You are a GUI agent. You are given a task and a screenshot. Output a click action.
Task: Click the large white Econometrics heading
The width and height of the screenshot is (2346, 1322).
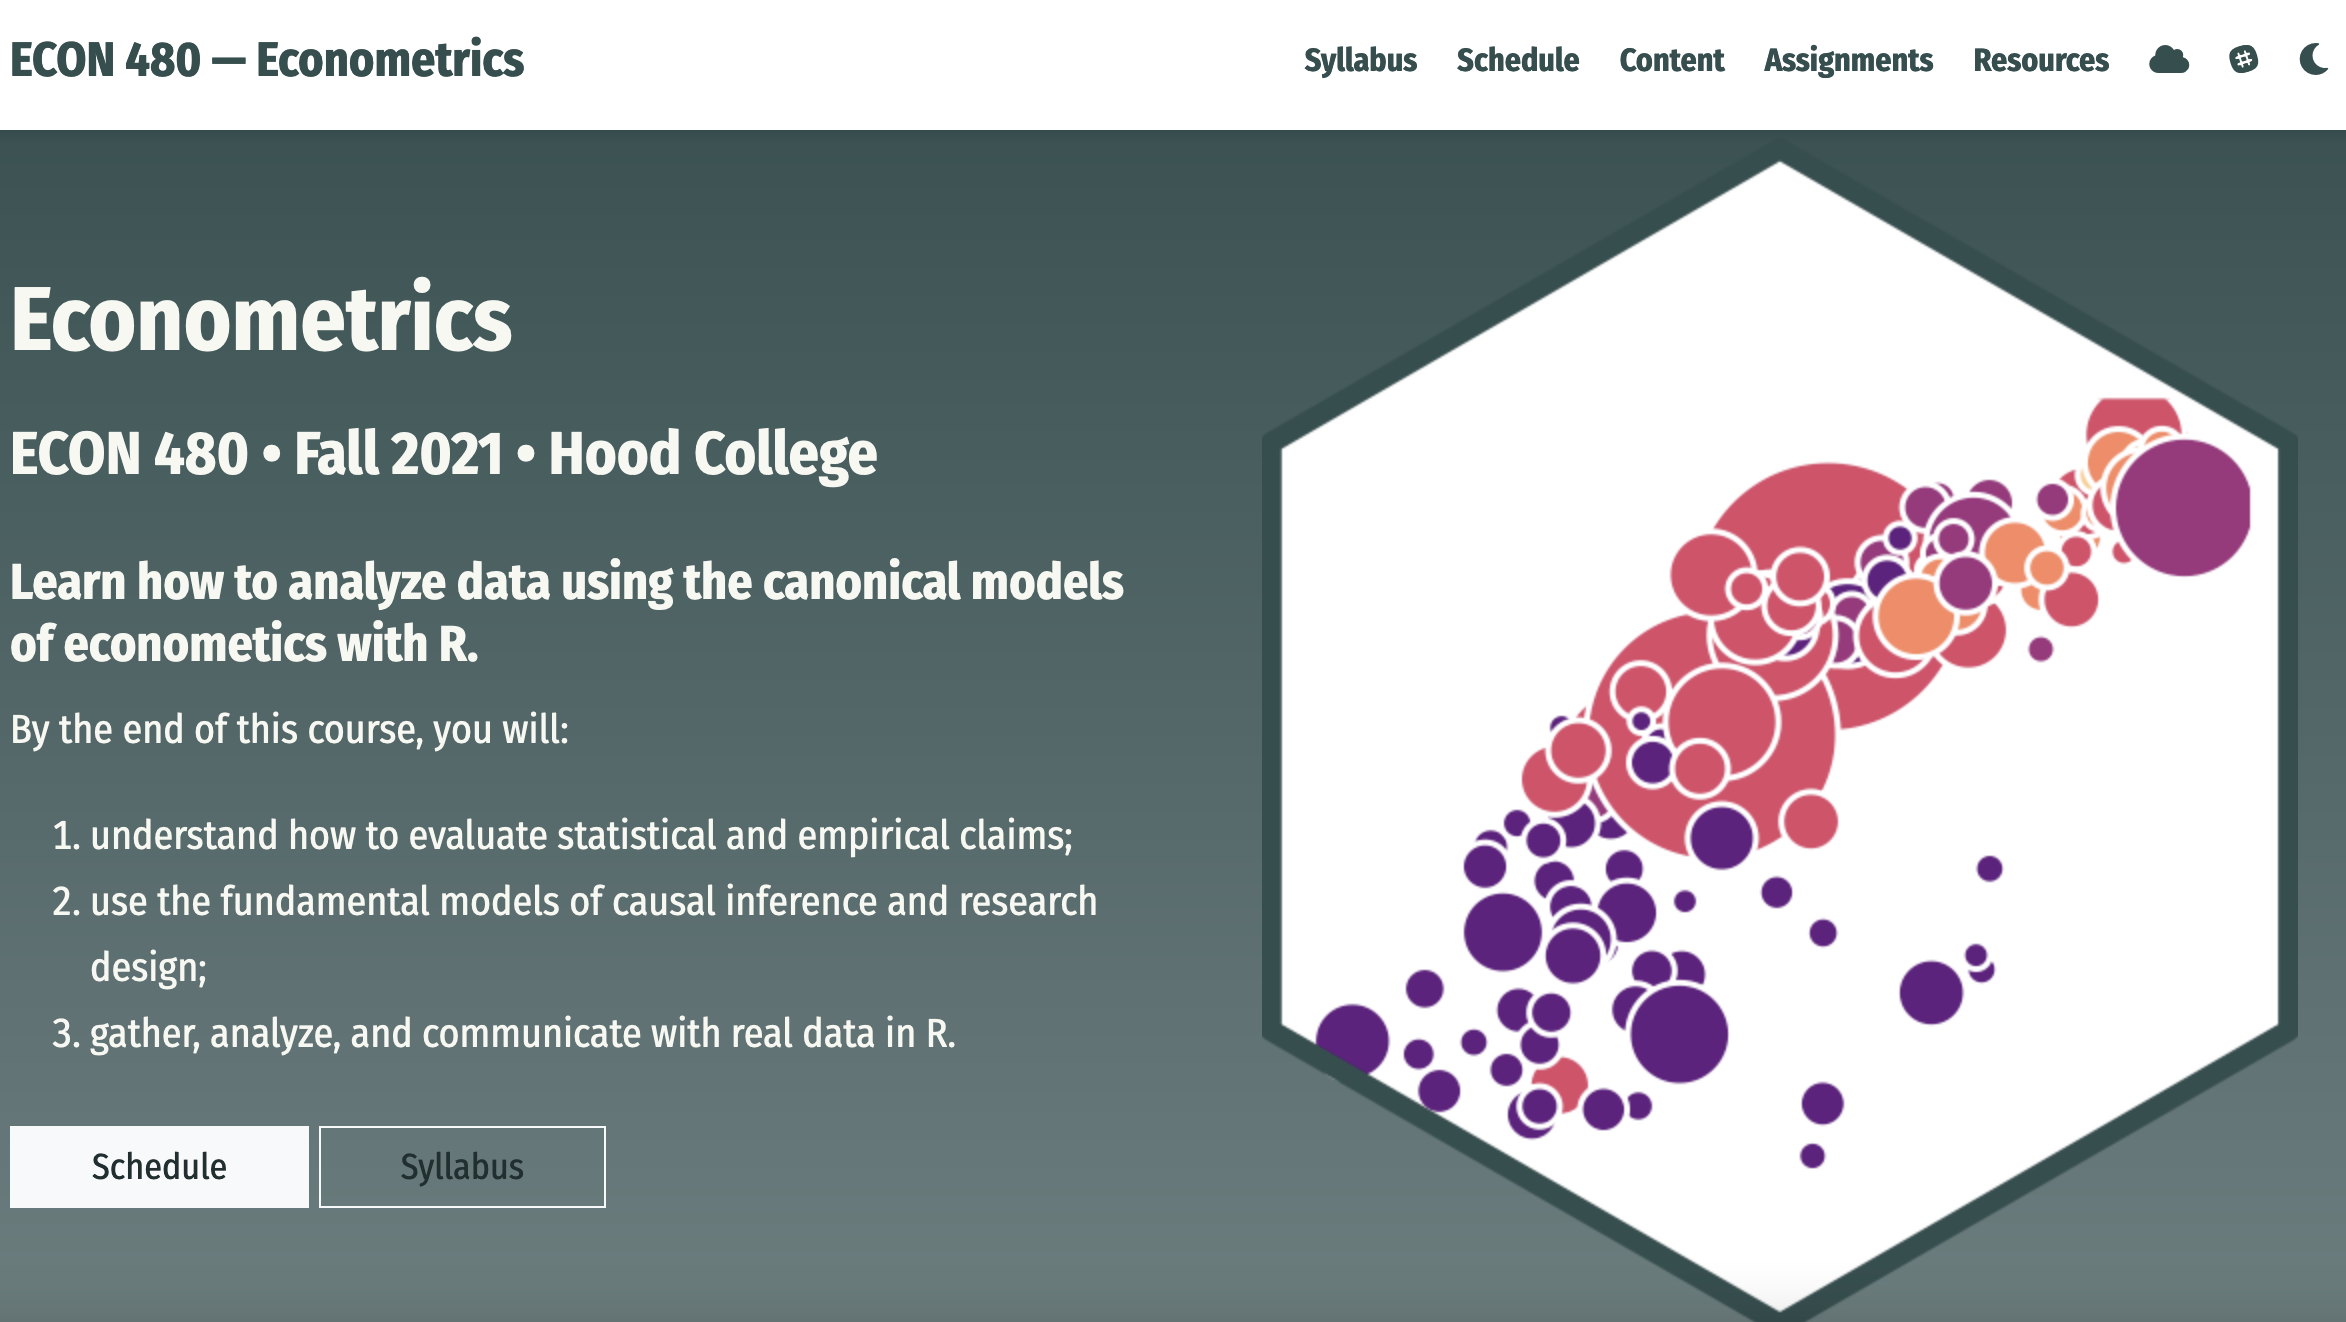[261, 319]
